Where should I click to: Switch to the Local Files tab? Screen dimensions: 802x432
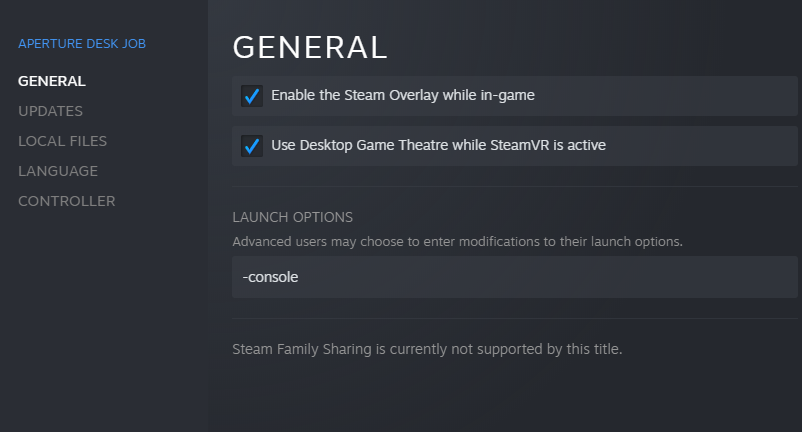(x=62, y=141)
